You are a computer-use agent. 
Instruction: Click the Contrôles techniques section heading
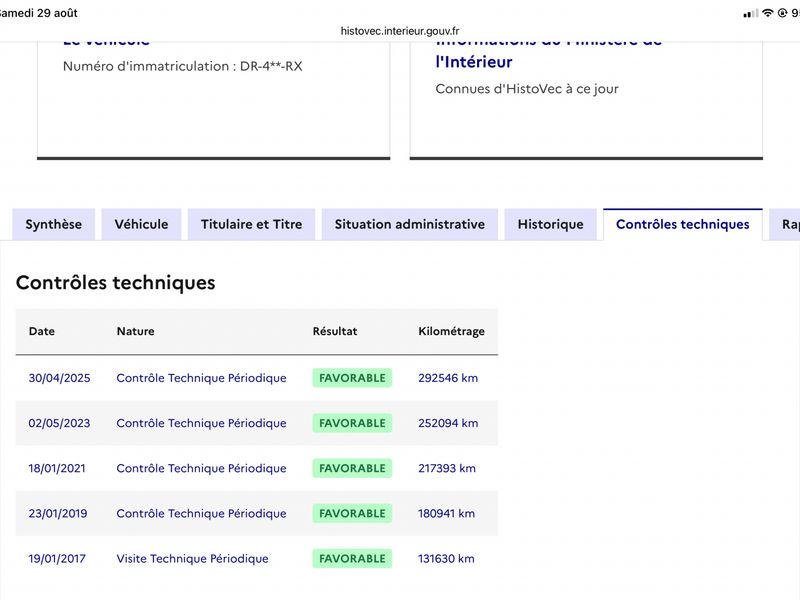[116, 283]
